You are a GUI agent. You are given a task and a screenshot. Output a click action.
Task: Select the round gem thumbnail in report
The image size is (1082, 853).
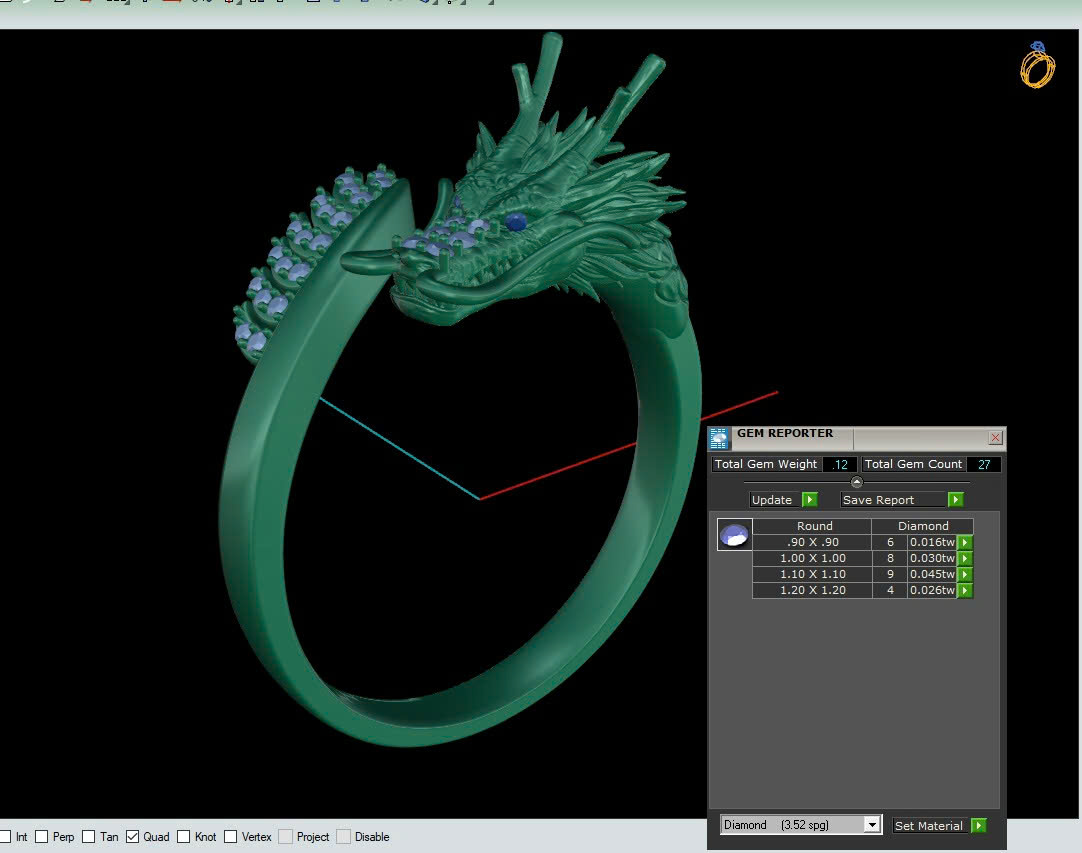pos(735,535)
